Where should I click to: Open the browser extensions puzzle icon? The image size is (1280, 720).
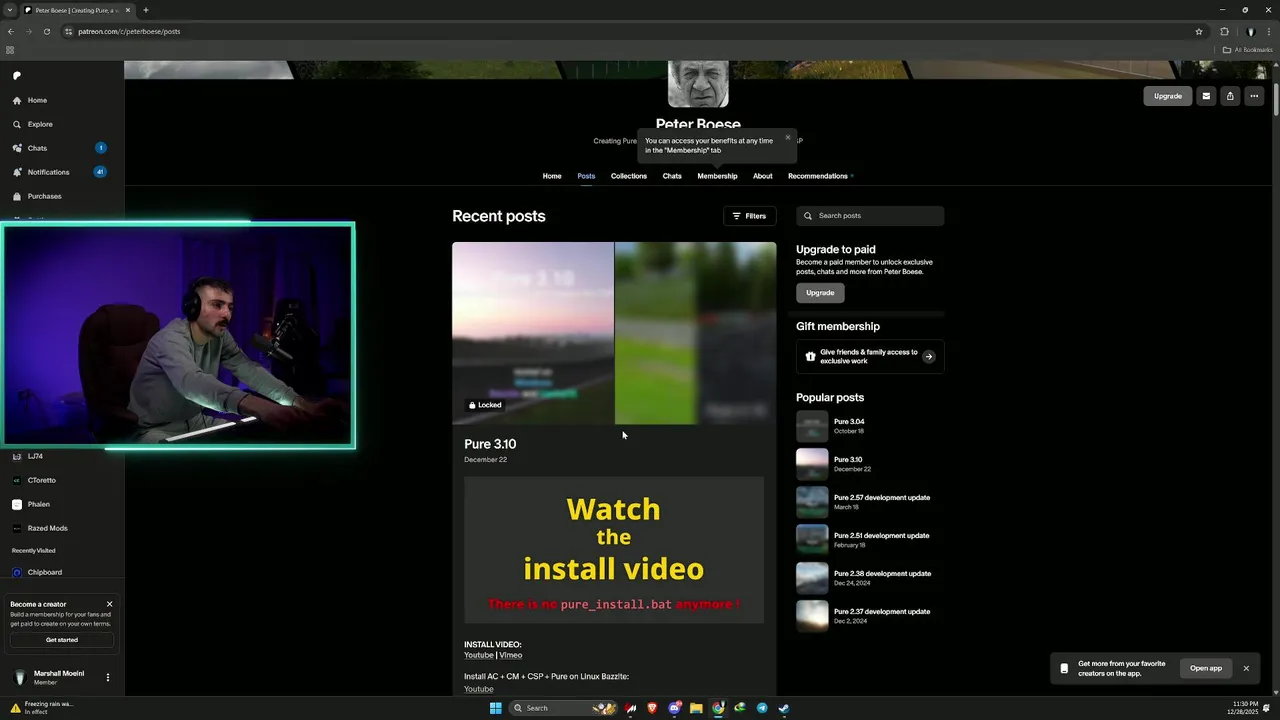tap(1224, 31)
